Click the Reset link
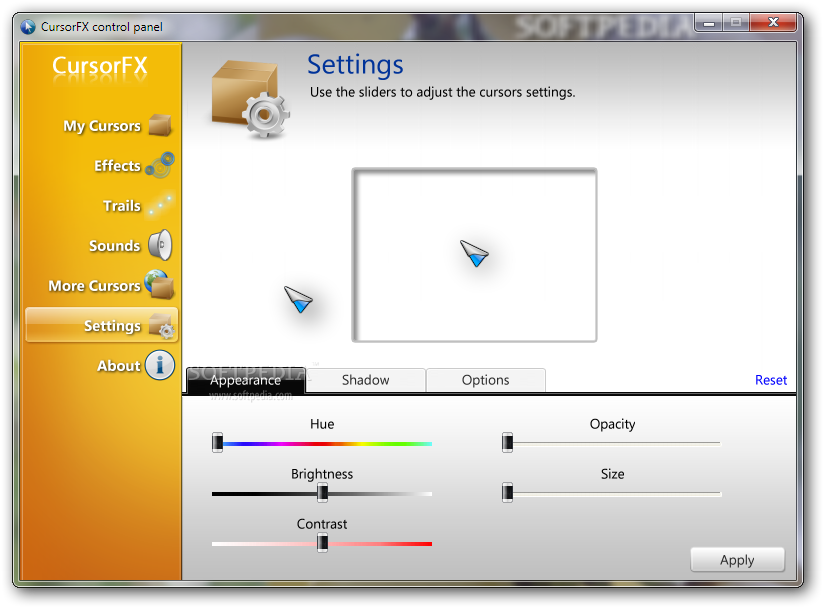Screen dimensions: 824x608 pos(771,380)
